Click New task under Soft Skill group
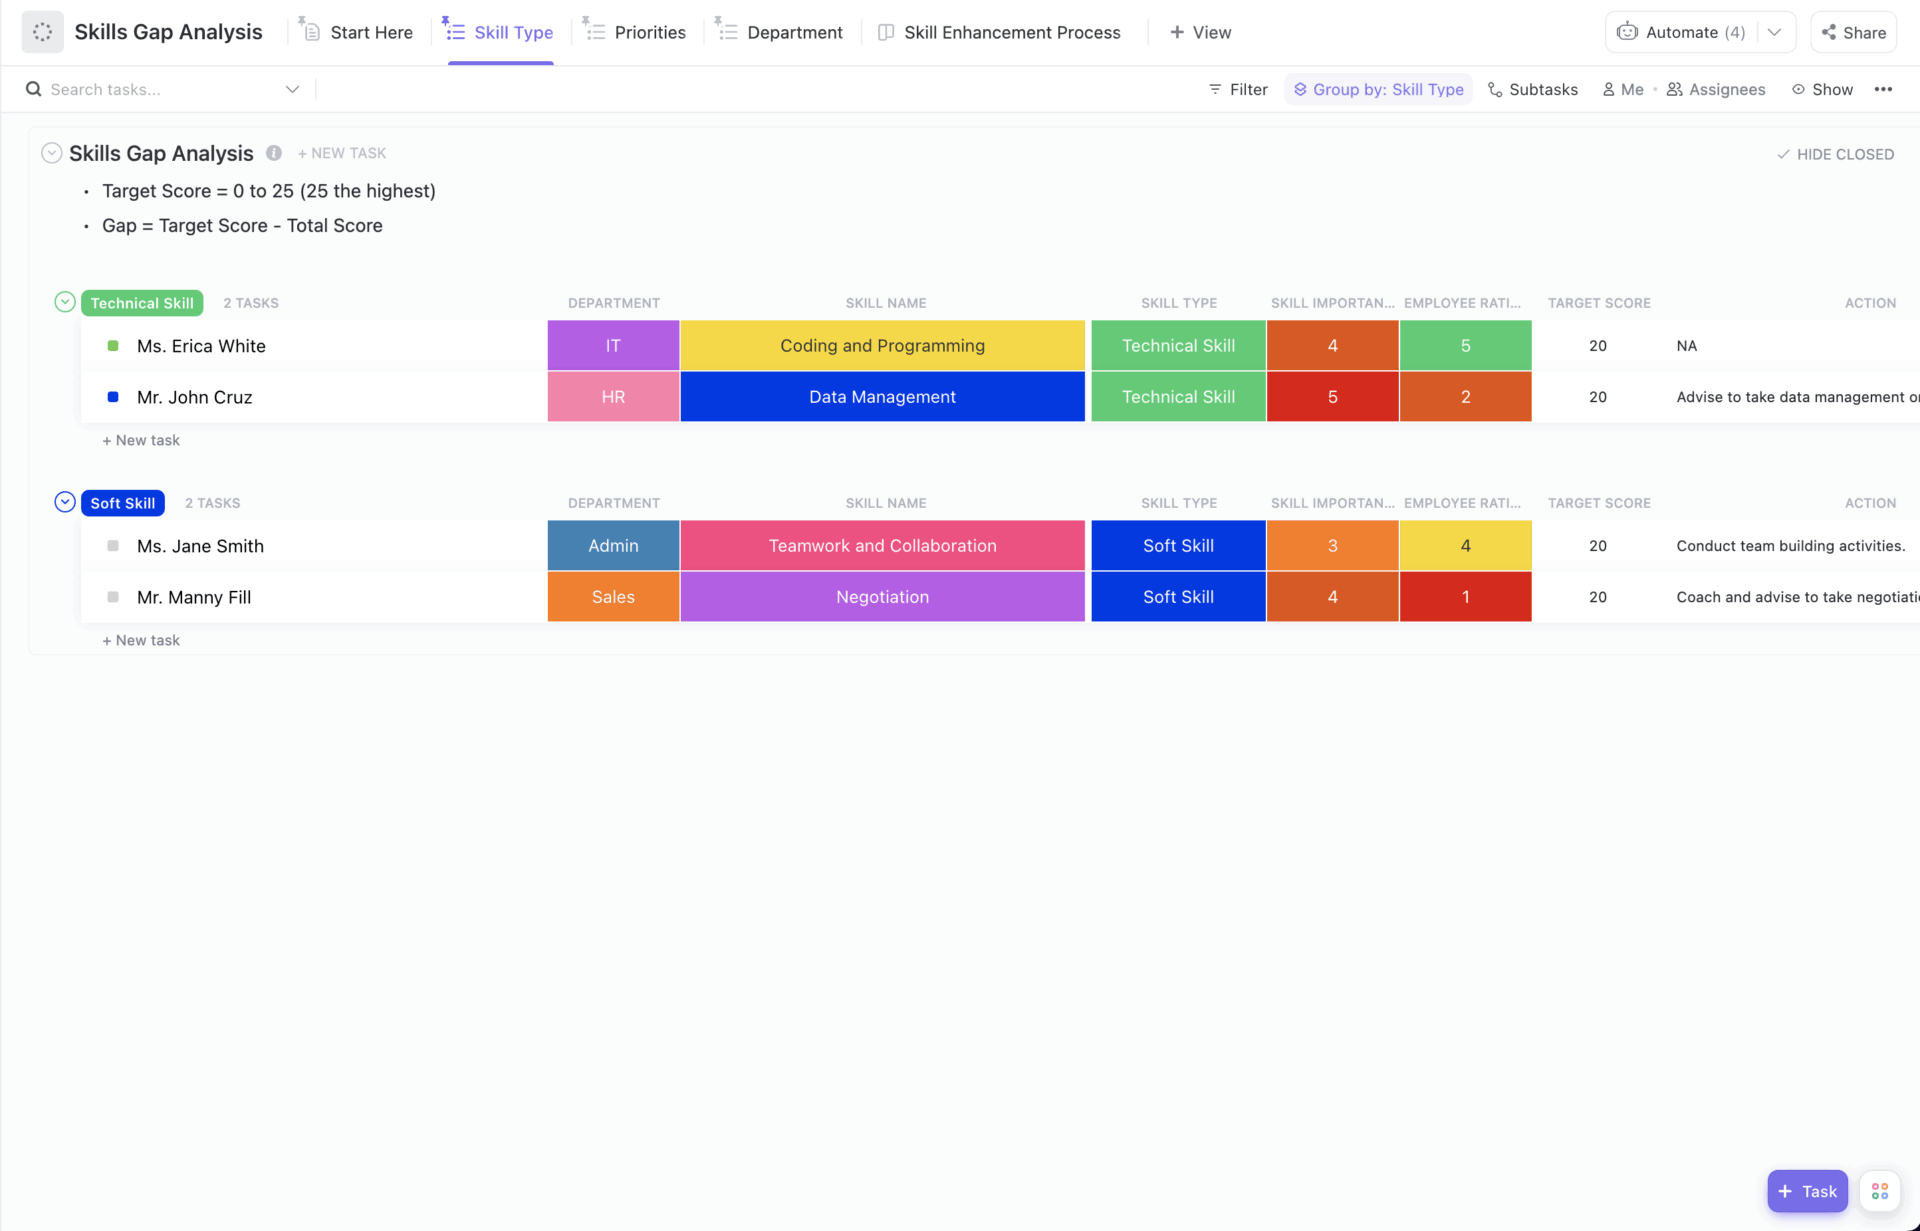The width and height of the screenshot is (1920, 1231). 141,640
